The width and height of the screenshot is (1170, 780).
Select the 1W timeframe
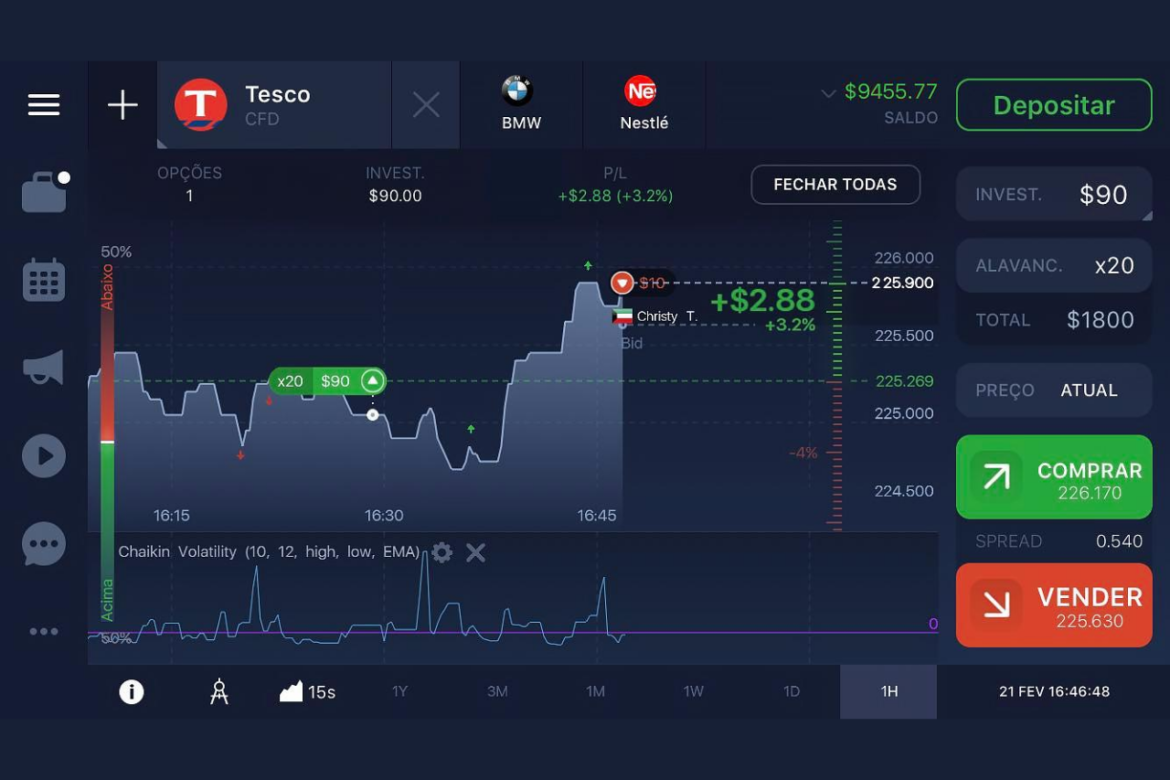693,692
